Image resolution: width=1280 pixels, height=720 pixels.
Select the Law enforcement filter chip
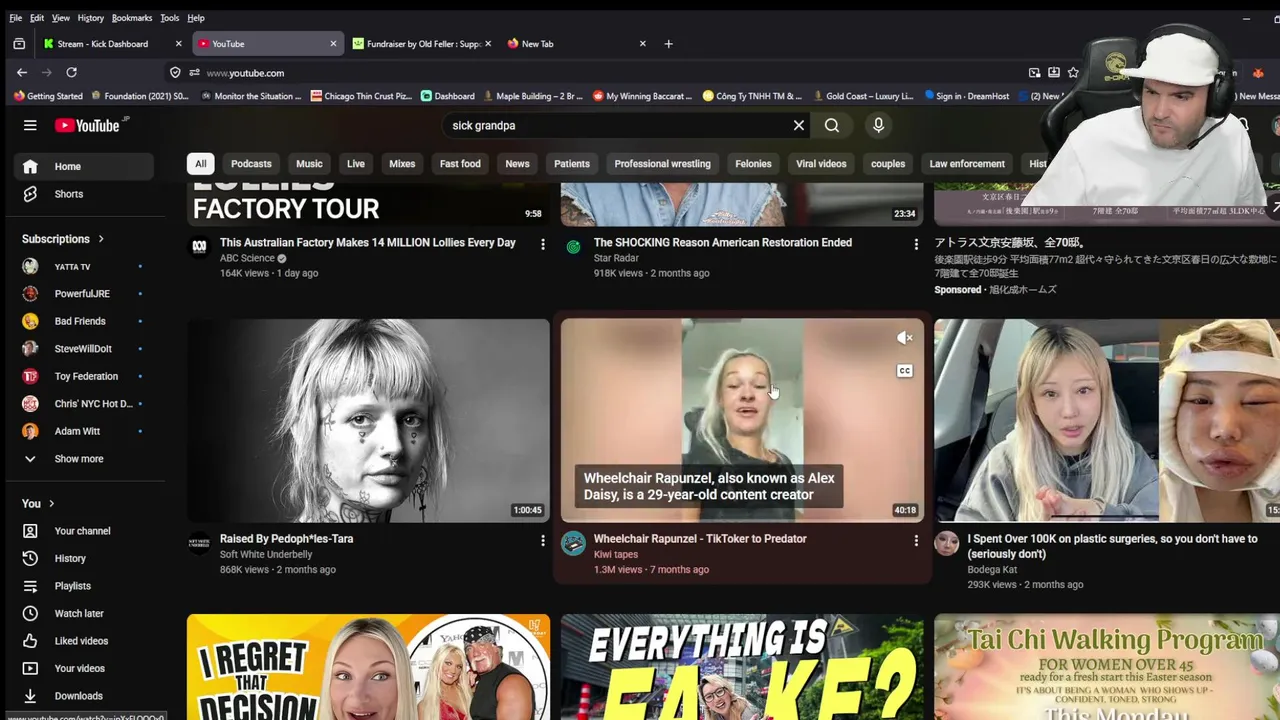pyautogui.click(x=967, y=164)
